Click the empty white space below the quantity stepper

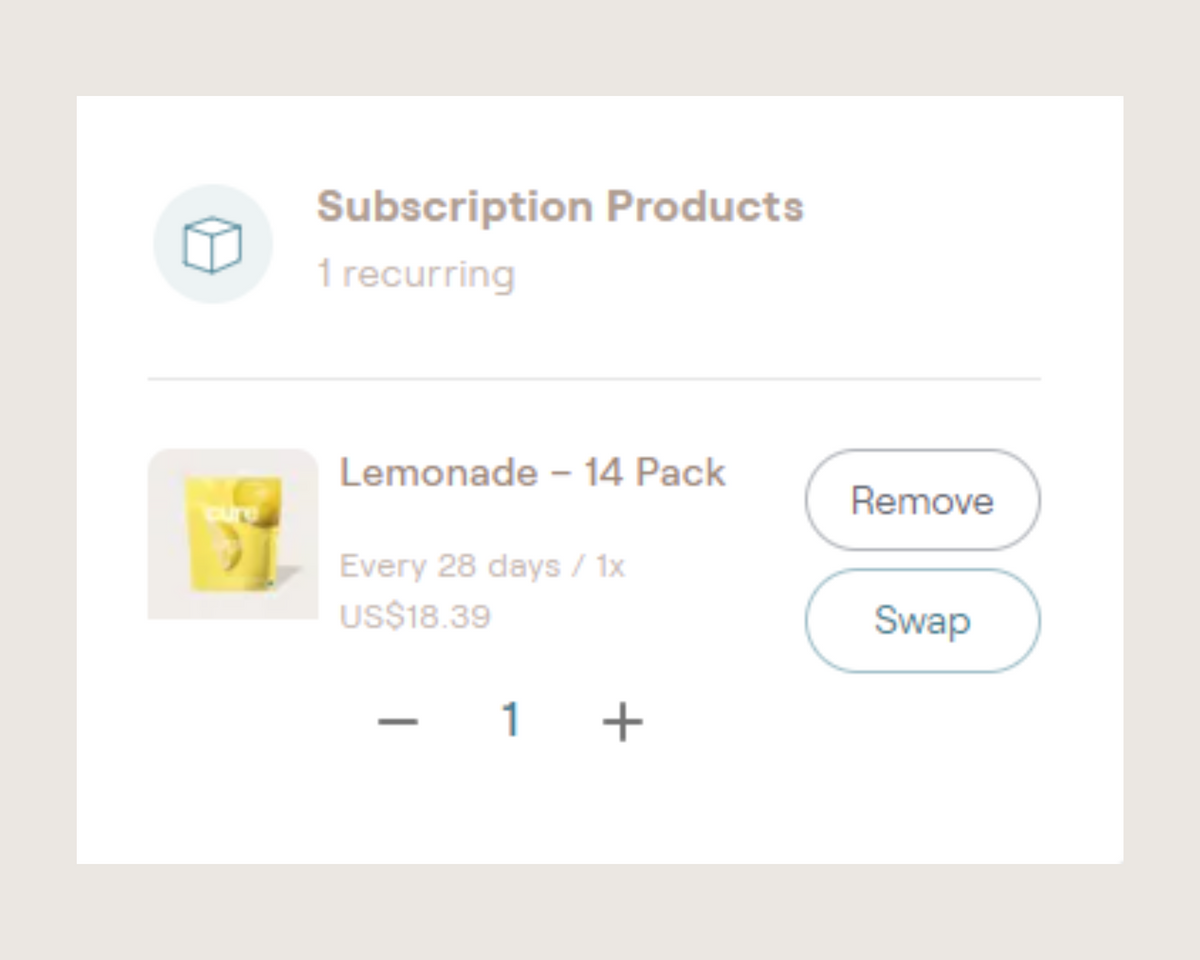tap(600, 805)
